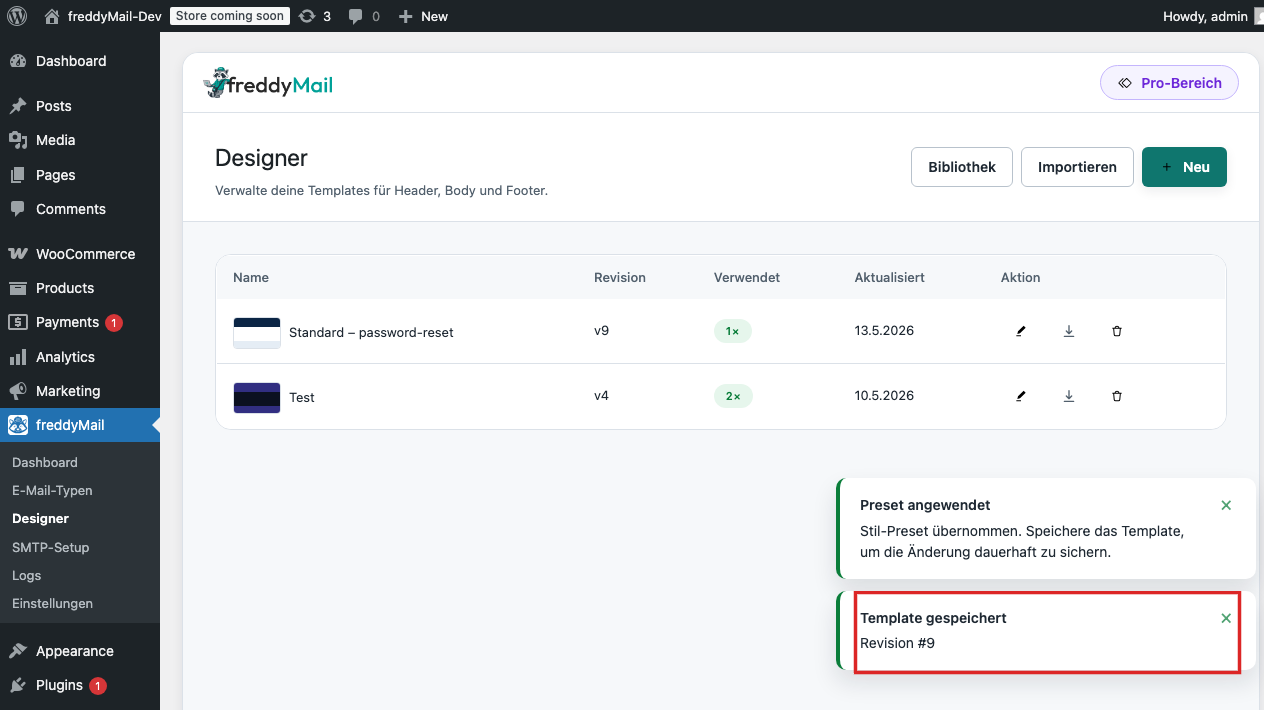Open the Comments sidebar menu
This screenshot has height=710, width=1264.
point(80,209)
